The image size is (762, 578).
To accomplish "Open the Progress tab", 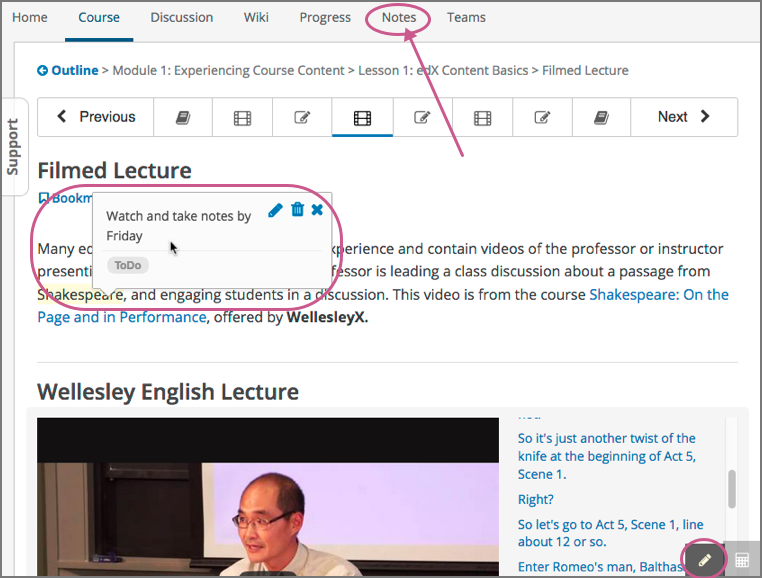I will tap(325, 17).
